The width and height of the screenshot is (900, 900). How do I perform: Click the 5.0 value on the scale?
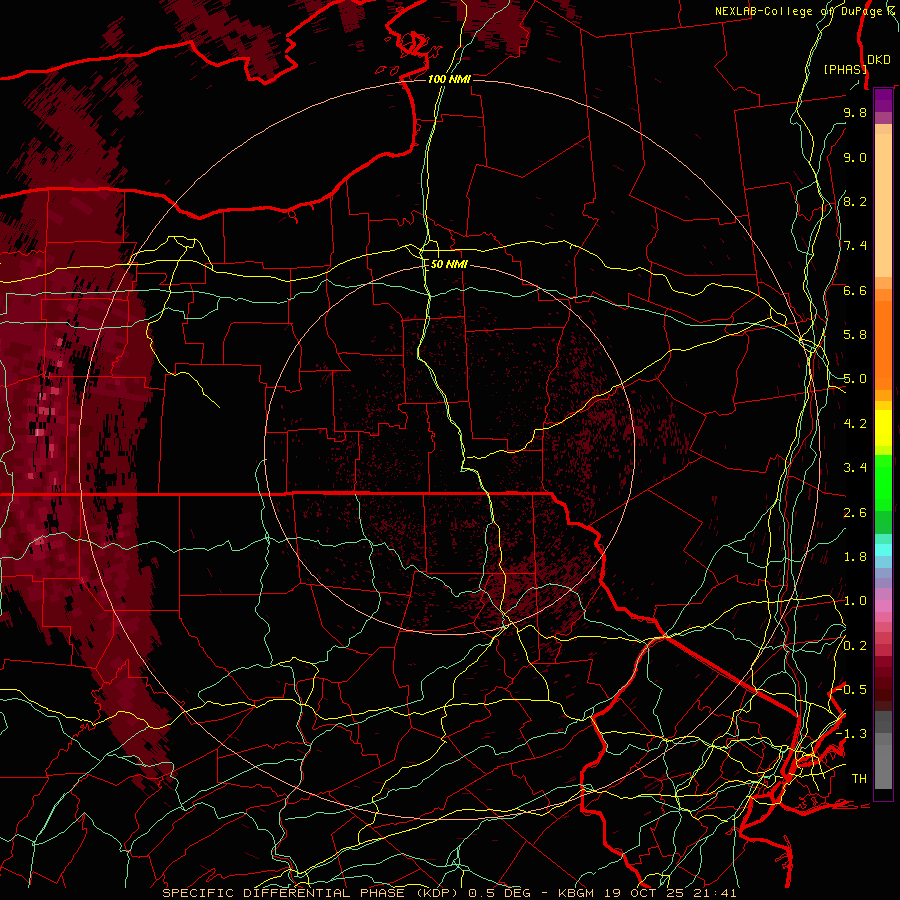tap(855, 379)
